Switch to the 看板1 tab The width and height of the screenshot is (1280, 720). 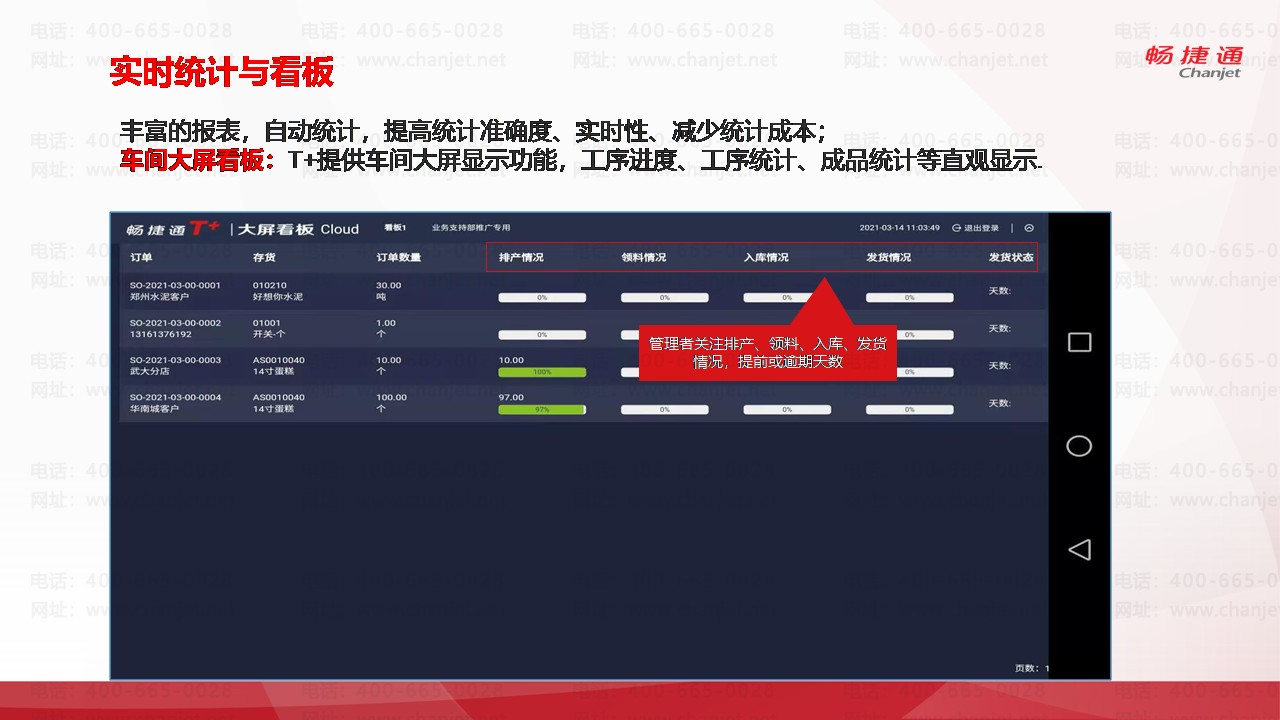click(x=395, y=228)
